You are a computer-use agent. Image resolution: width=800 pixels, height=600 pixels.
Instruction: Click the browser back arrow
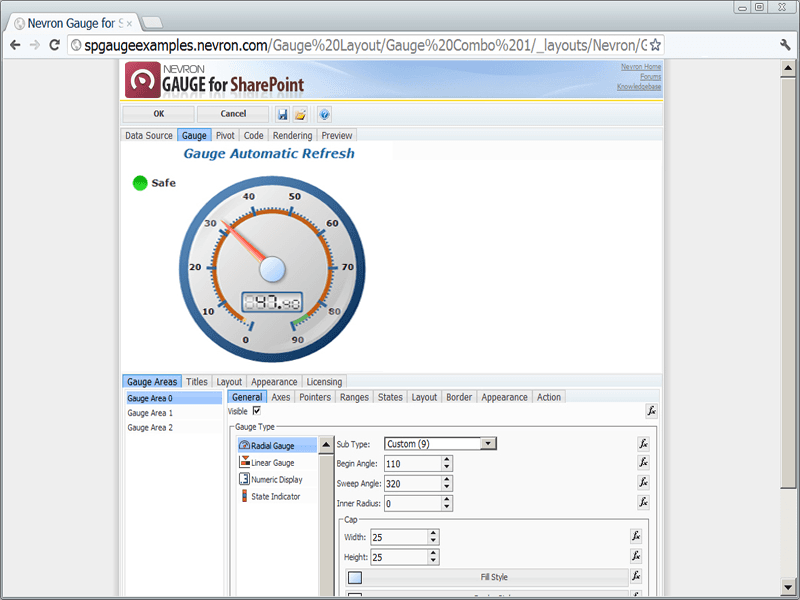(x=15, y=45)
